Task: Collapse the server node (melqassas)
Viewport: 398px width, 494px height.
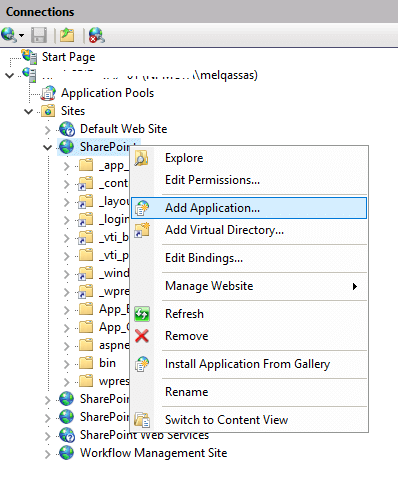Action: [x=10, y=75]
